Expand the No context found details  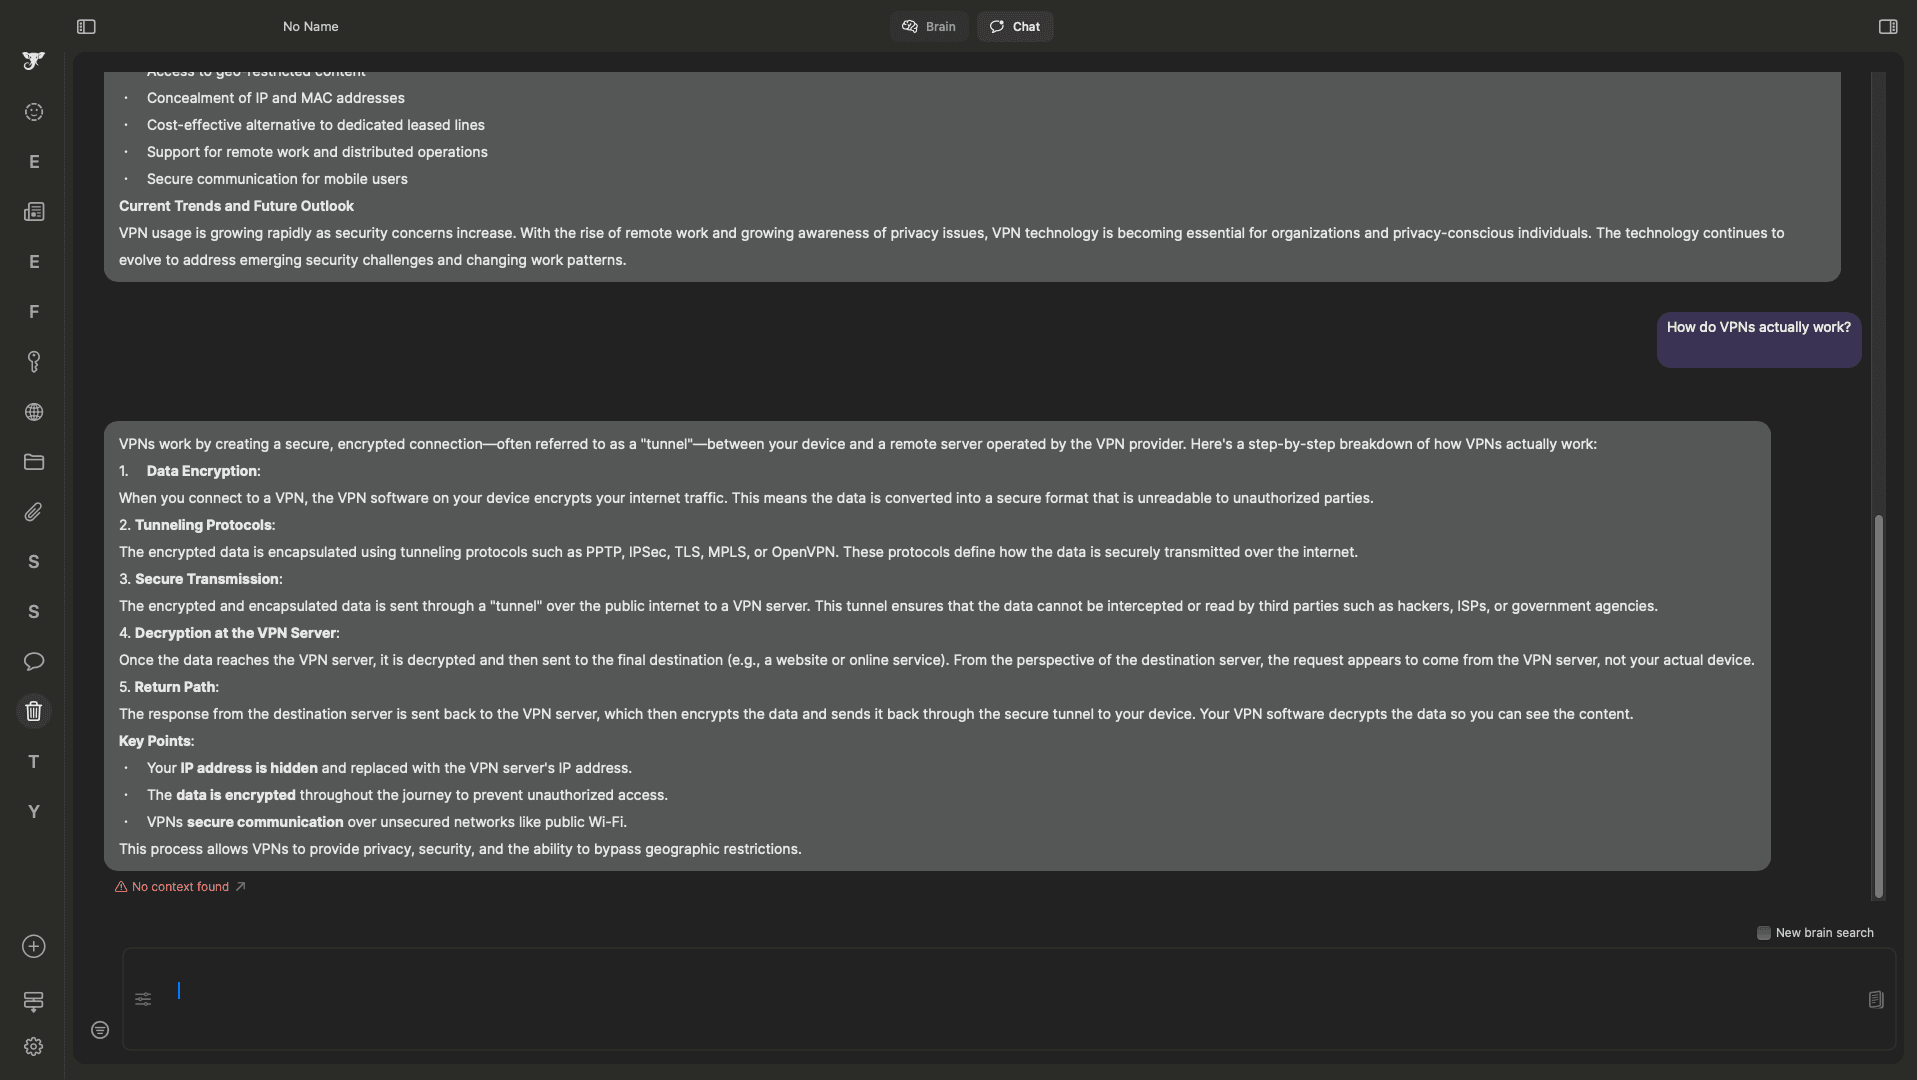[180, 887]
